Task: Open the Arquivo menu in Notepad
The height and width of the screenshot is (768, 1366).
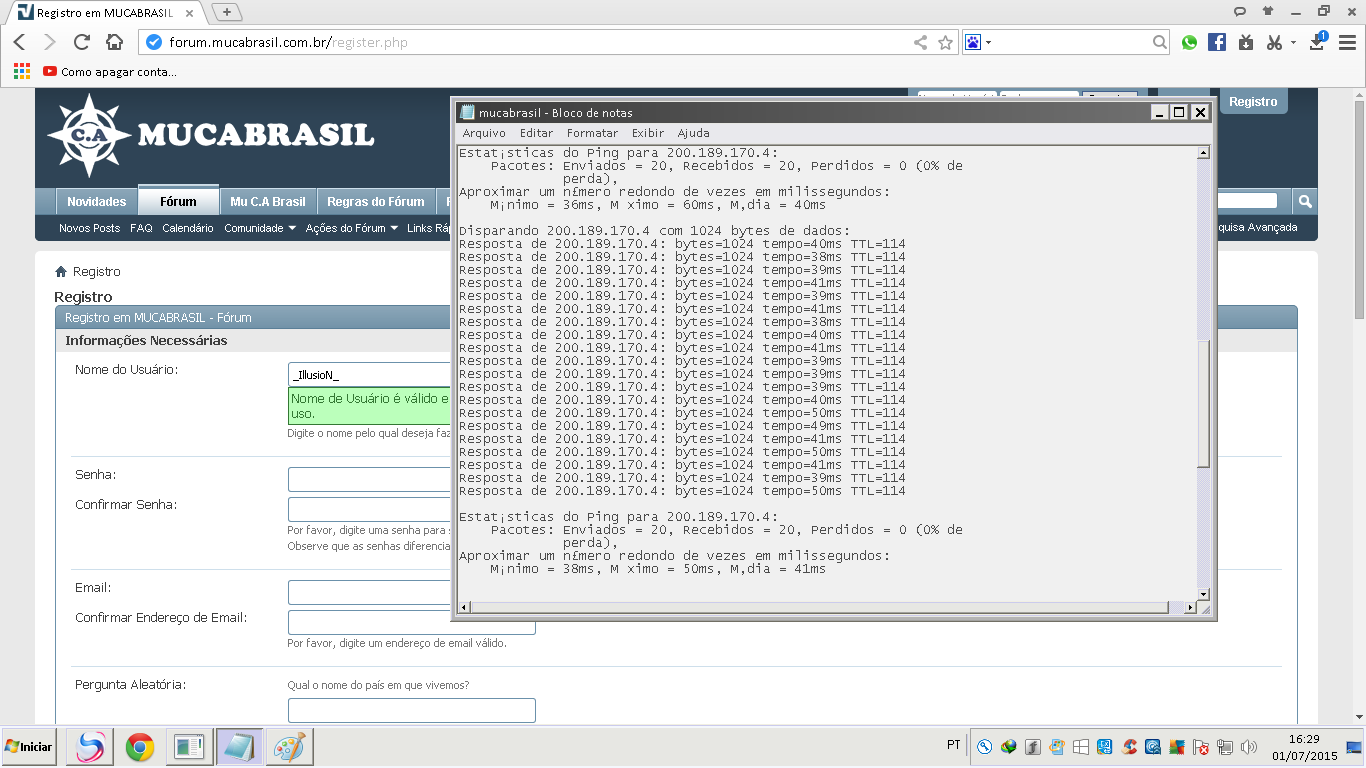Action: pos(484,133)
